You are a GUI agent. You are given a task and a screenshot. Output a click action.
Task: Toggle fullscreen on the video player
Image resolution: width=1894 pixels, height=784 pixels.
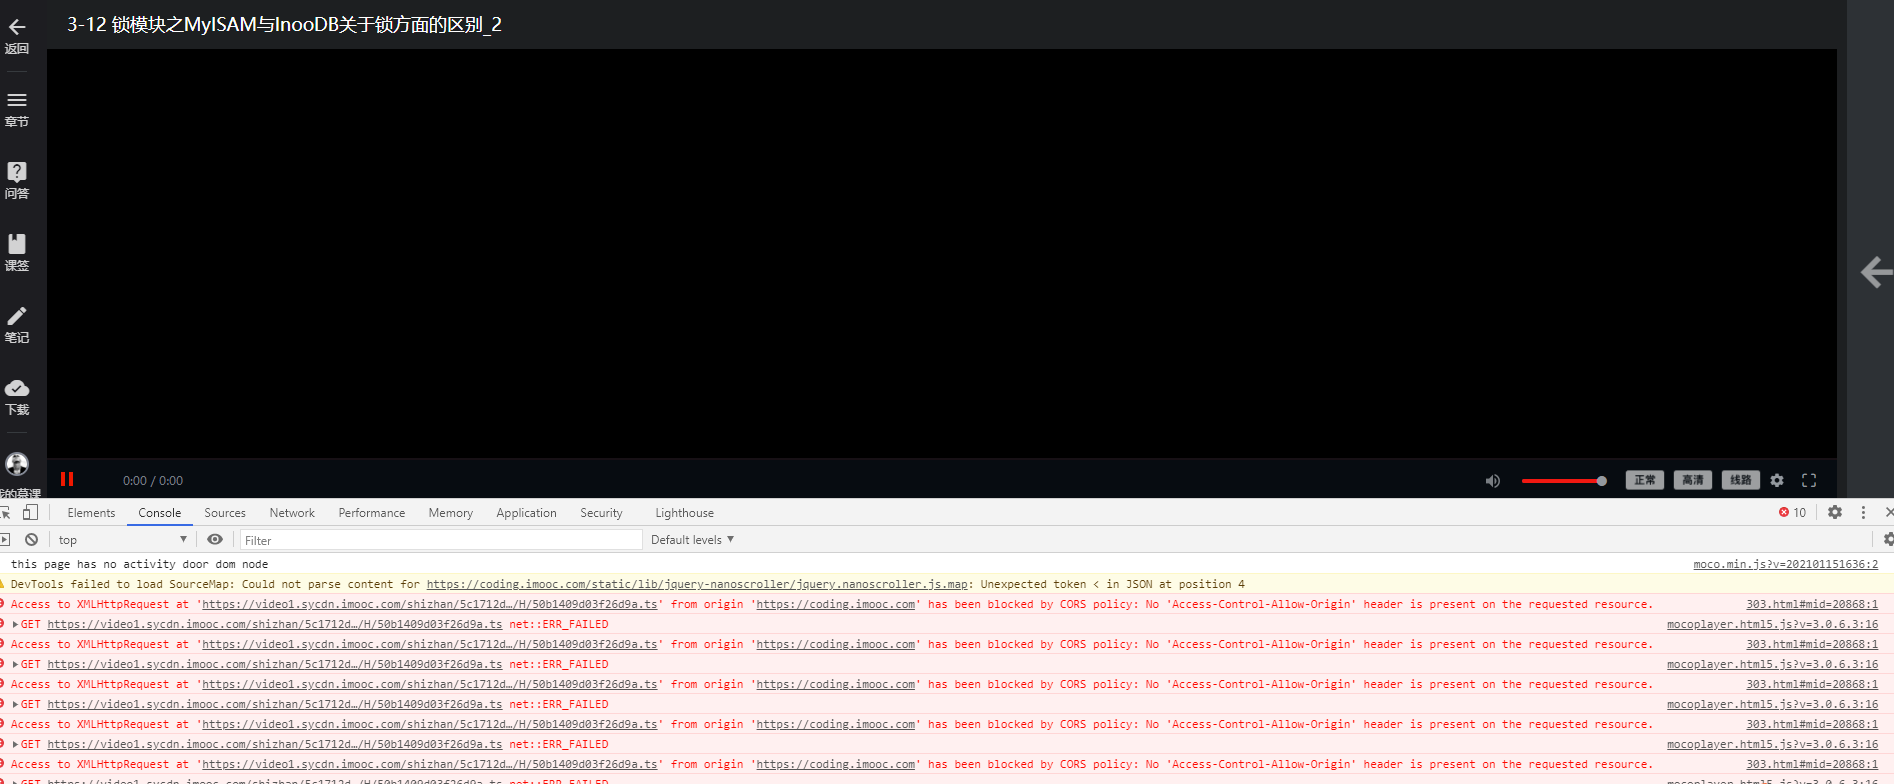1809,481
